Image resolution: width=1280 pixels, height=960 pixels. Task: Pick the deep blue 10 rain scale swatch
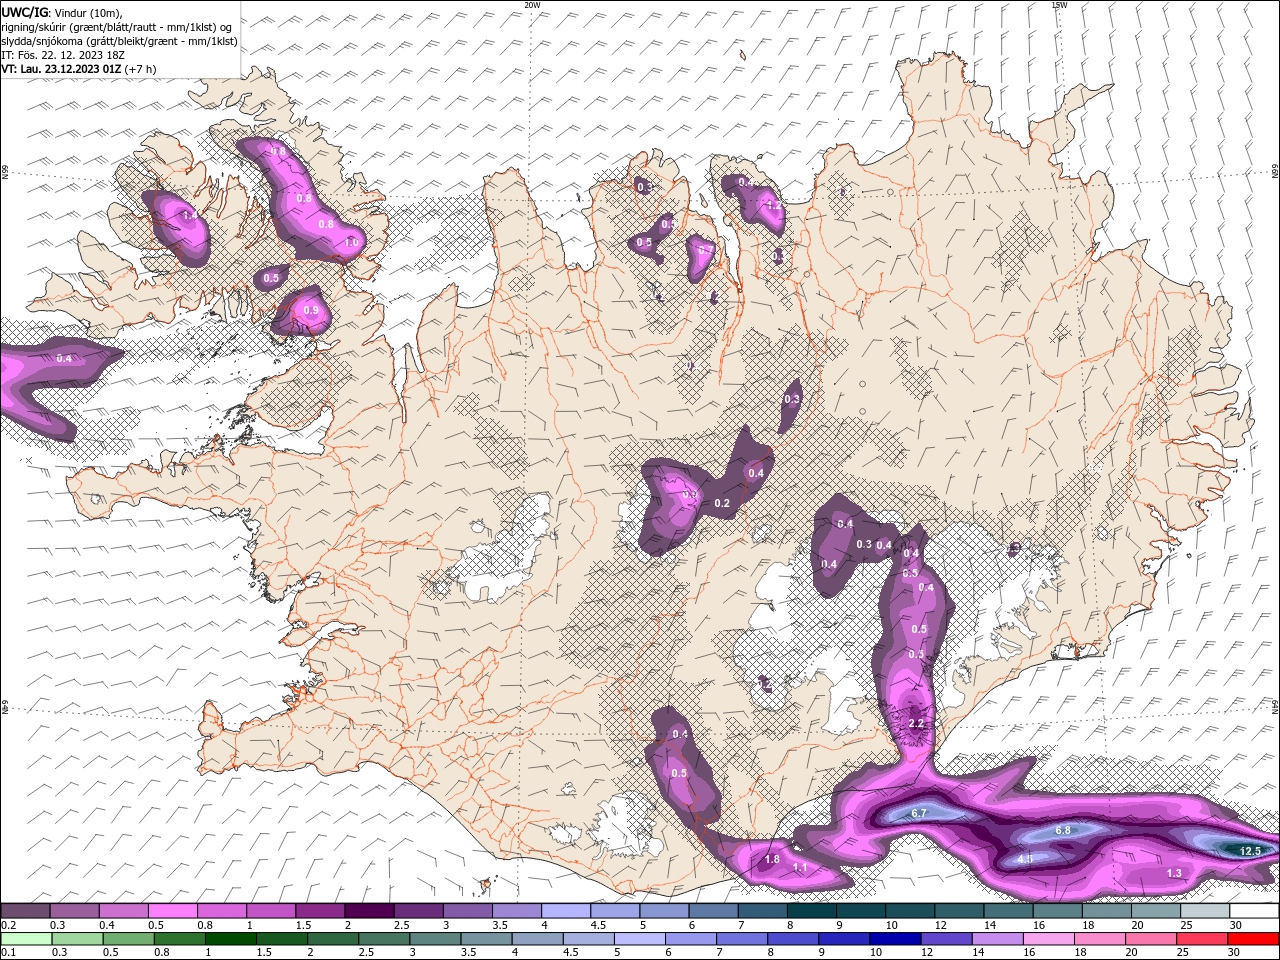click(x=896, y=939)
